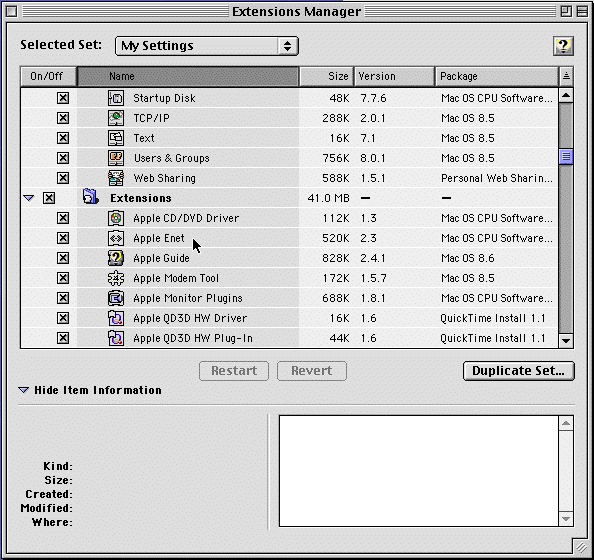Sort by the Version column header
The image size is (594, 560).
(x=394, y=76)
